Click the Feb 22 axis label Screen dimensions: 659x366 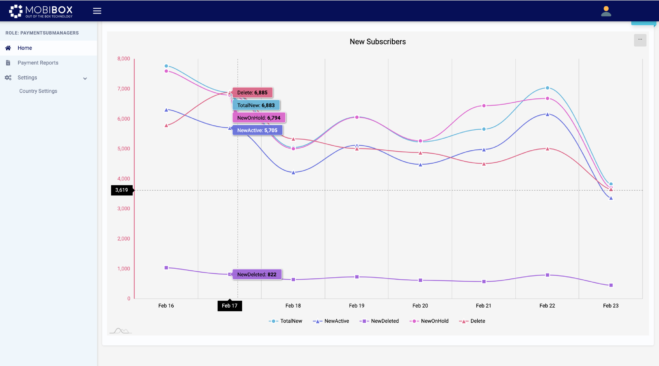547,305
